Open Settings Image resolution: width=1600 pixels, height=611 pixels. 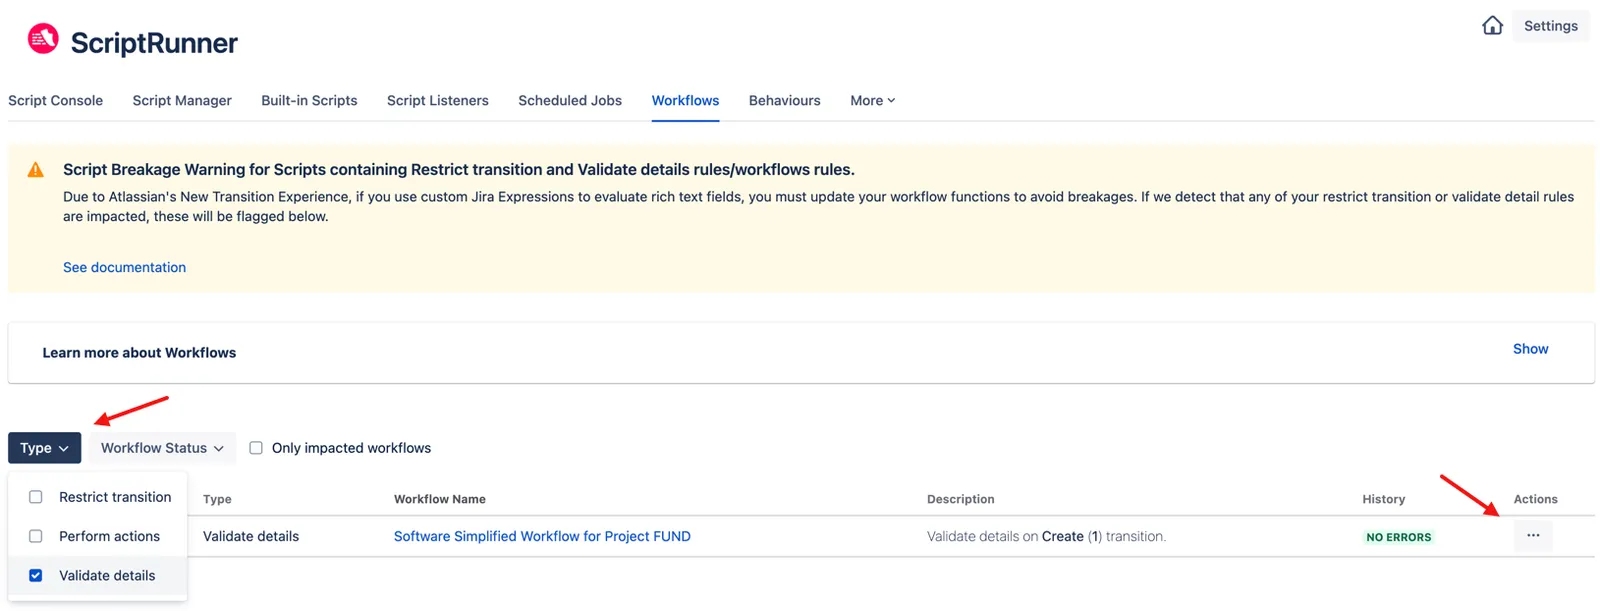click(1550, 26)
